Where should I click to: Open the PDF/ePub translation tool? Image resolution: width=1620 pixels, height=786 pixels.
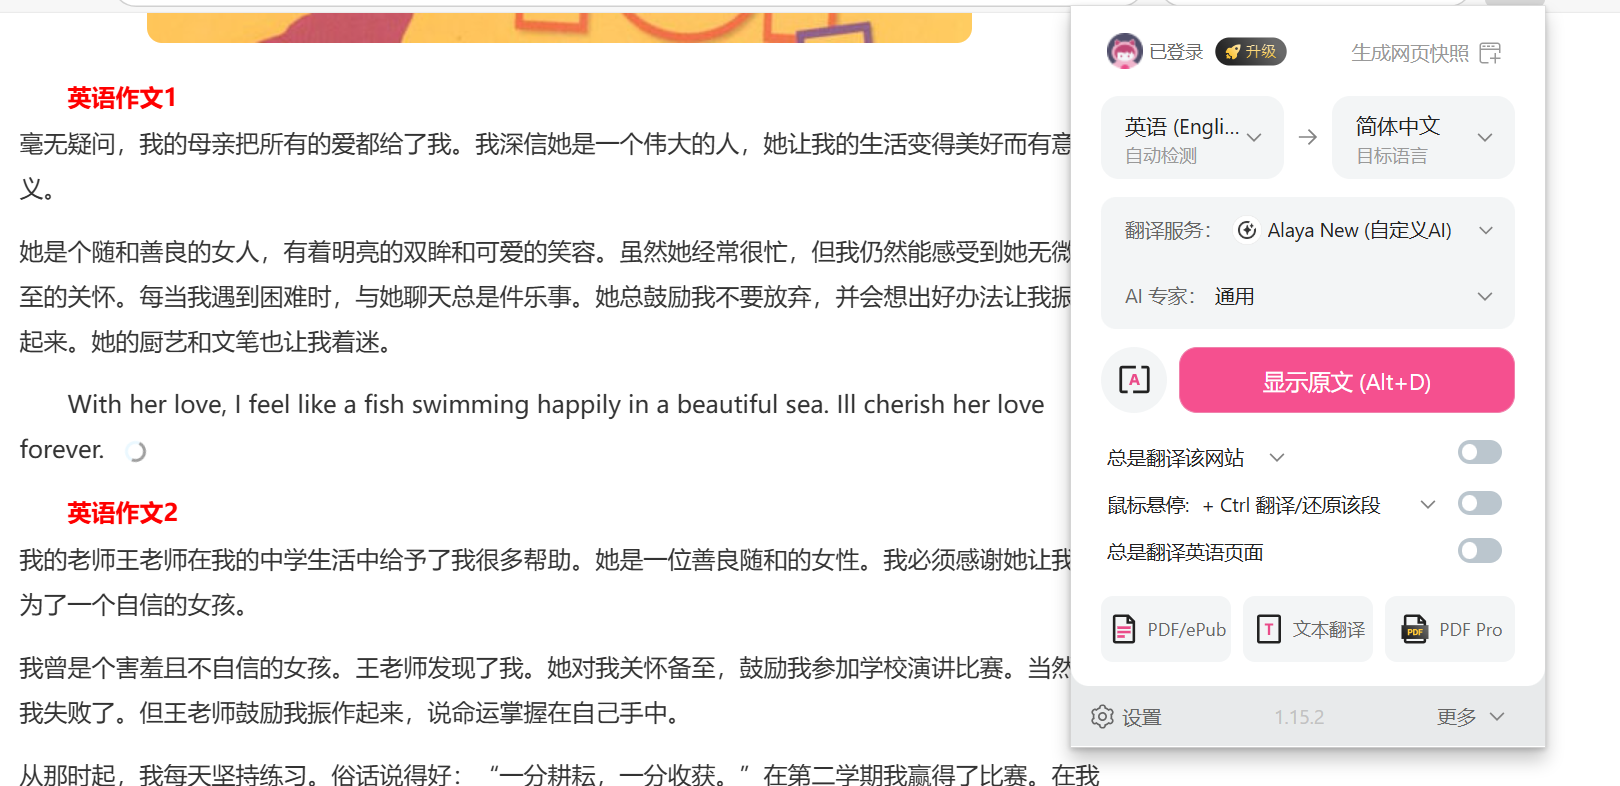click(x=1166, y=629)
